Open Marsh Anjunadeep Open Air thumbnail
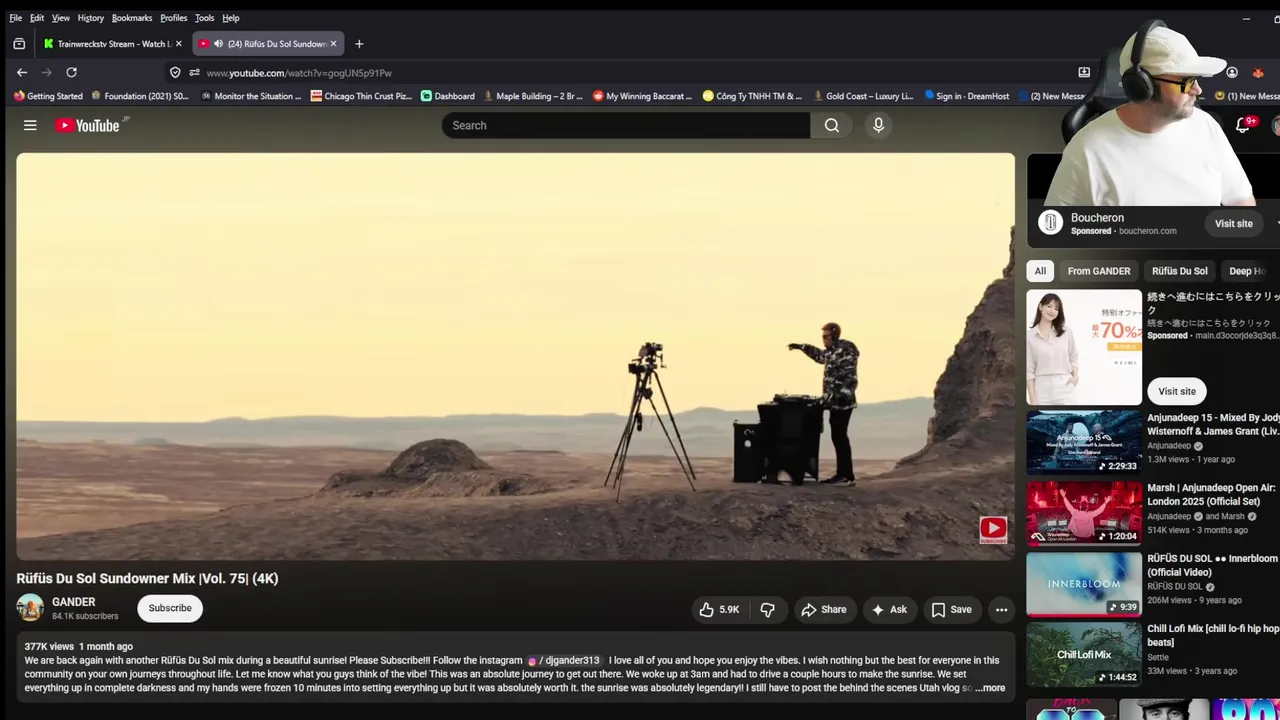 (1084, 513)
